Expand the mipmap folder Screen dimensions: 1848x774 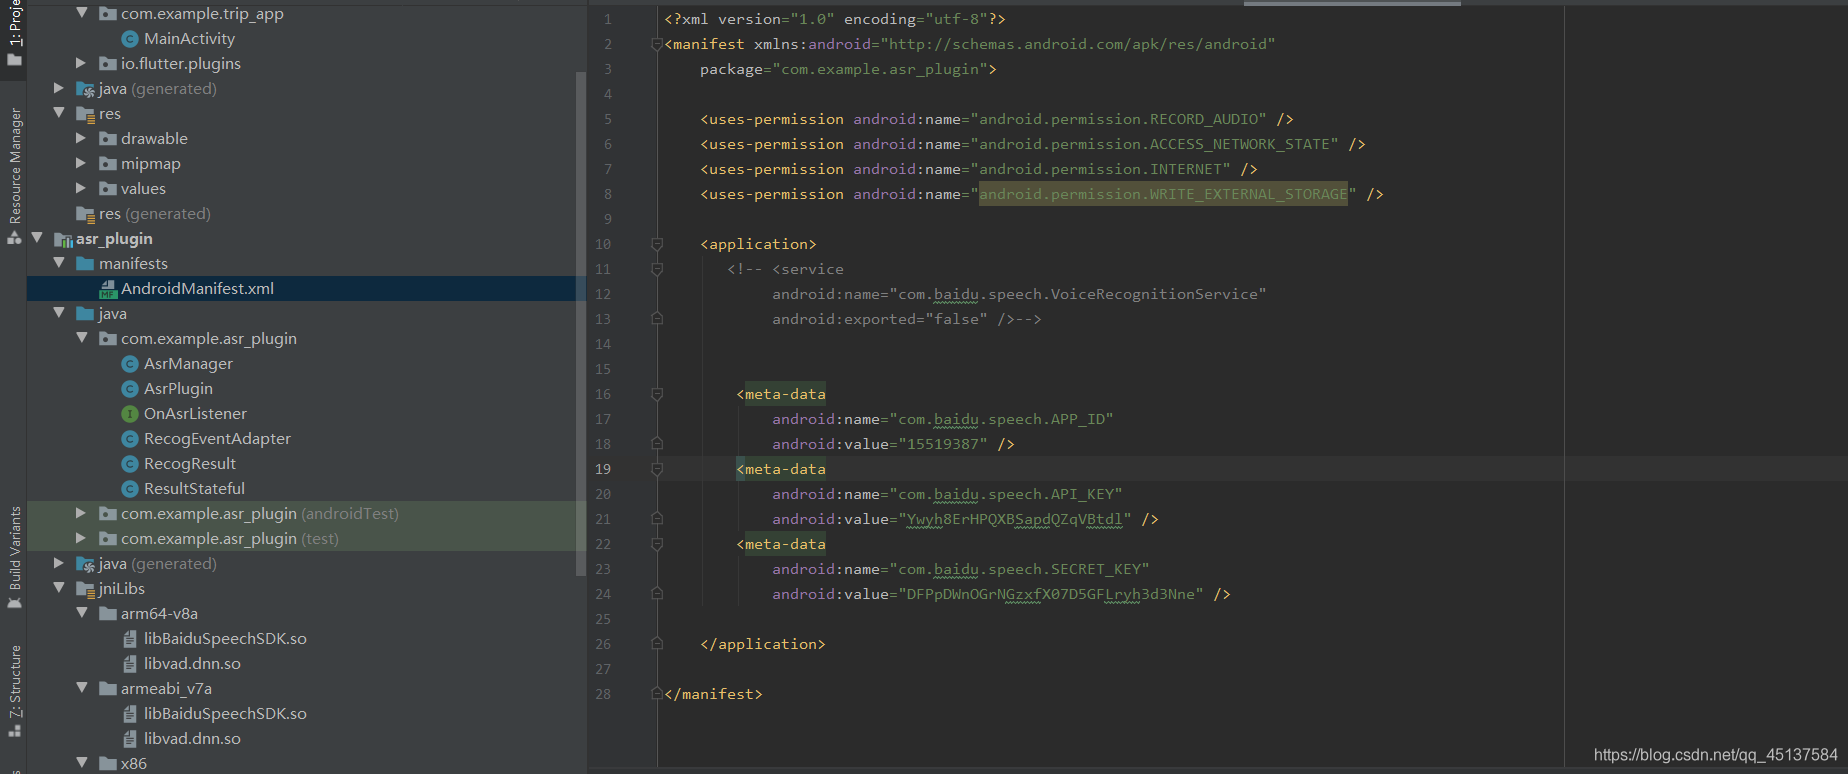tap(82, 163)
